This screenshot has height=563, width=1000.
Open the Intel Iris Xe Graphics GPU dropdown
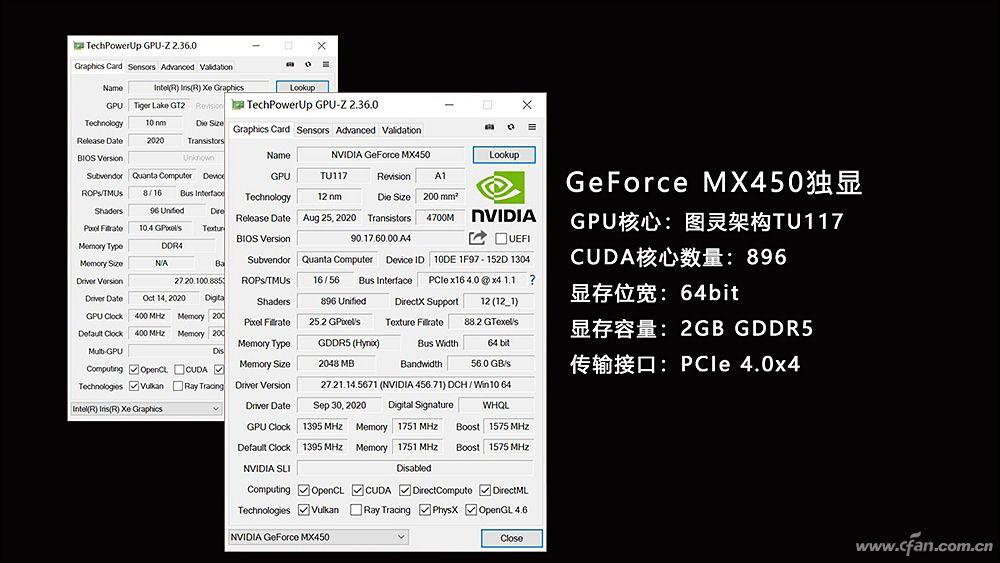pos(146,409)
